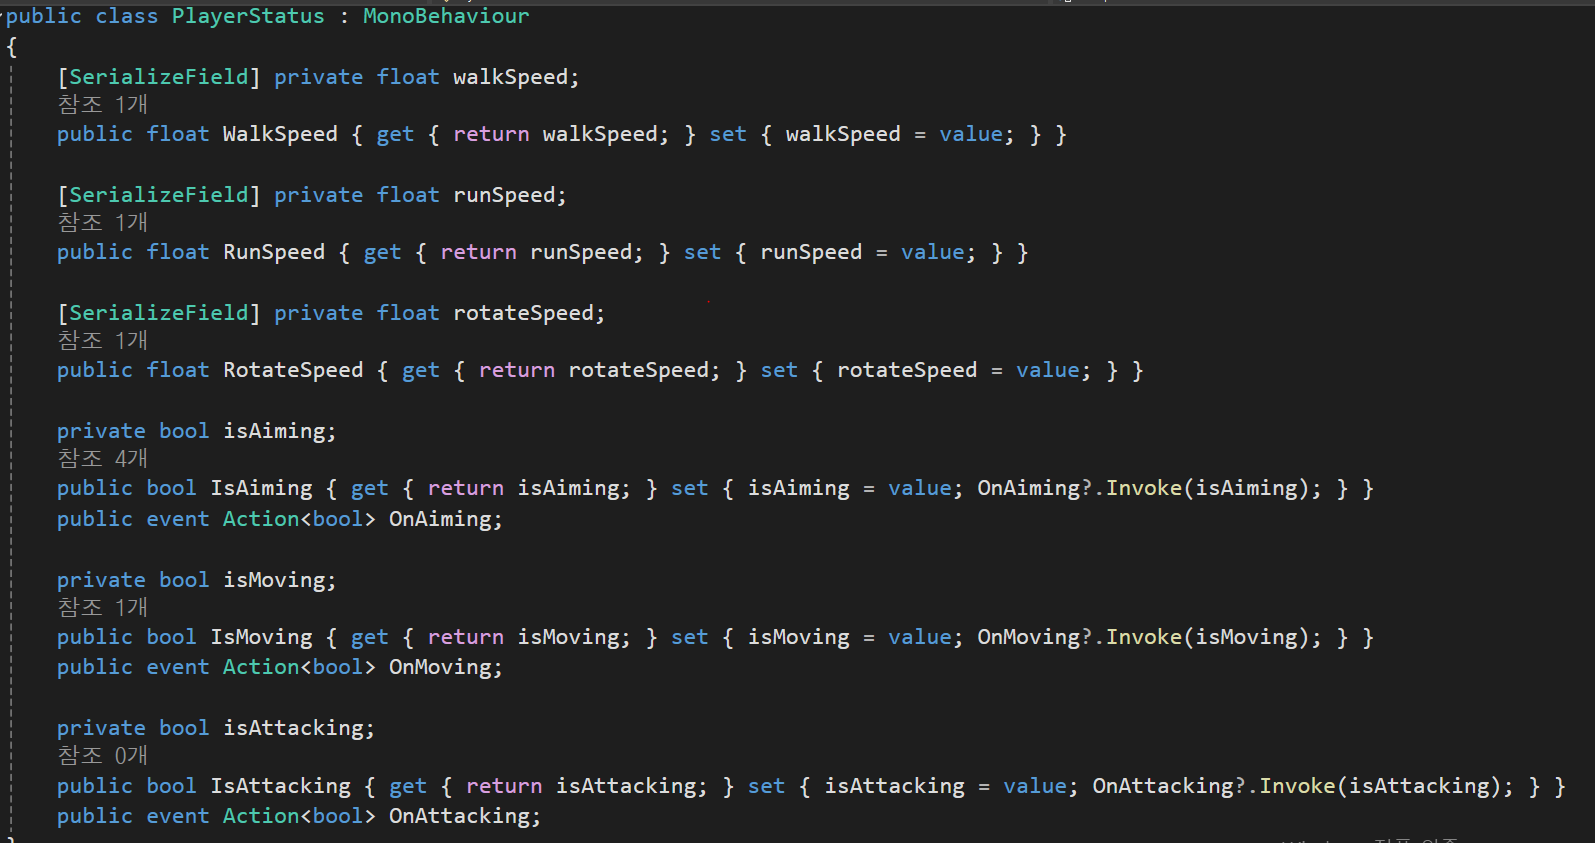Open the '참조 0개' CodeLens references link
1595x843 pixels.
pyautogui.click(x=102, y=755)
